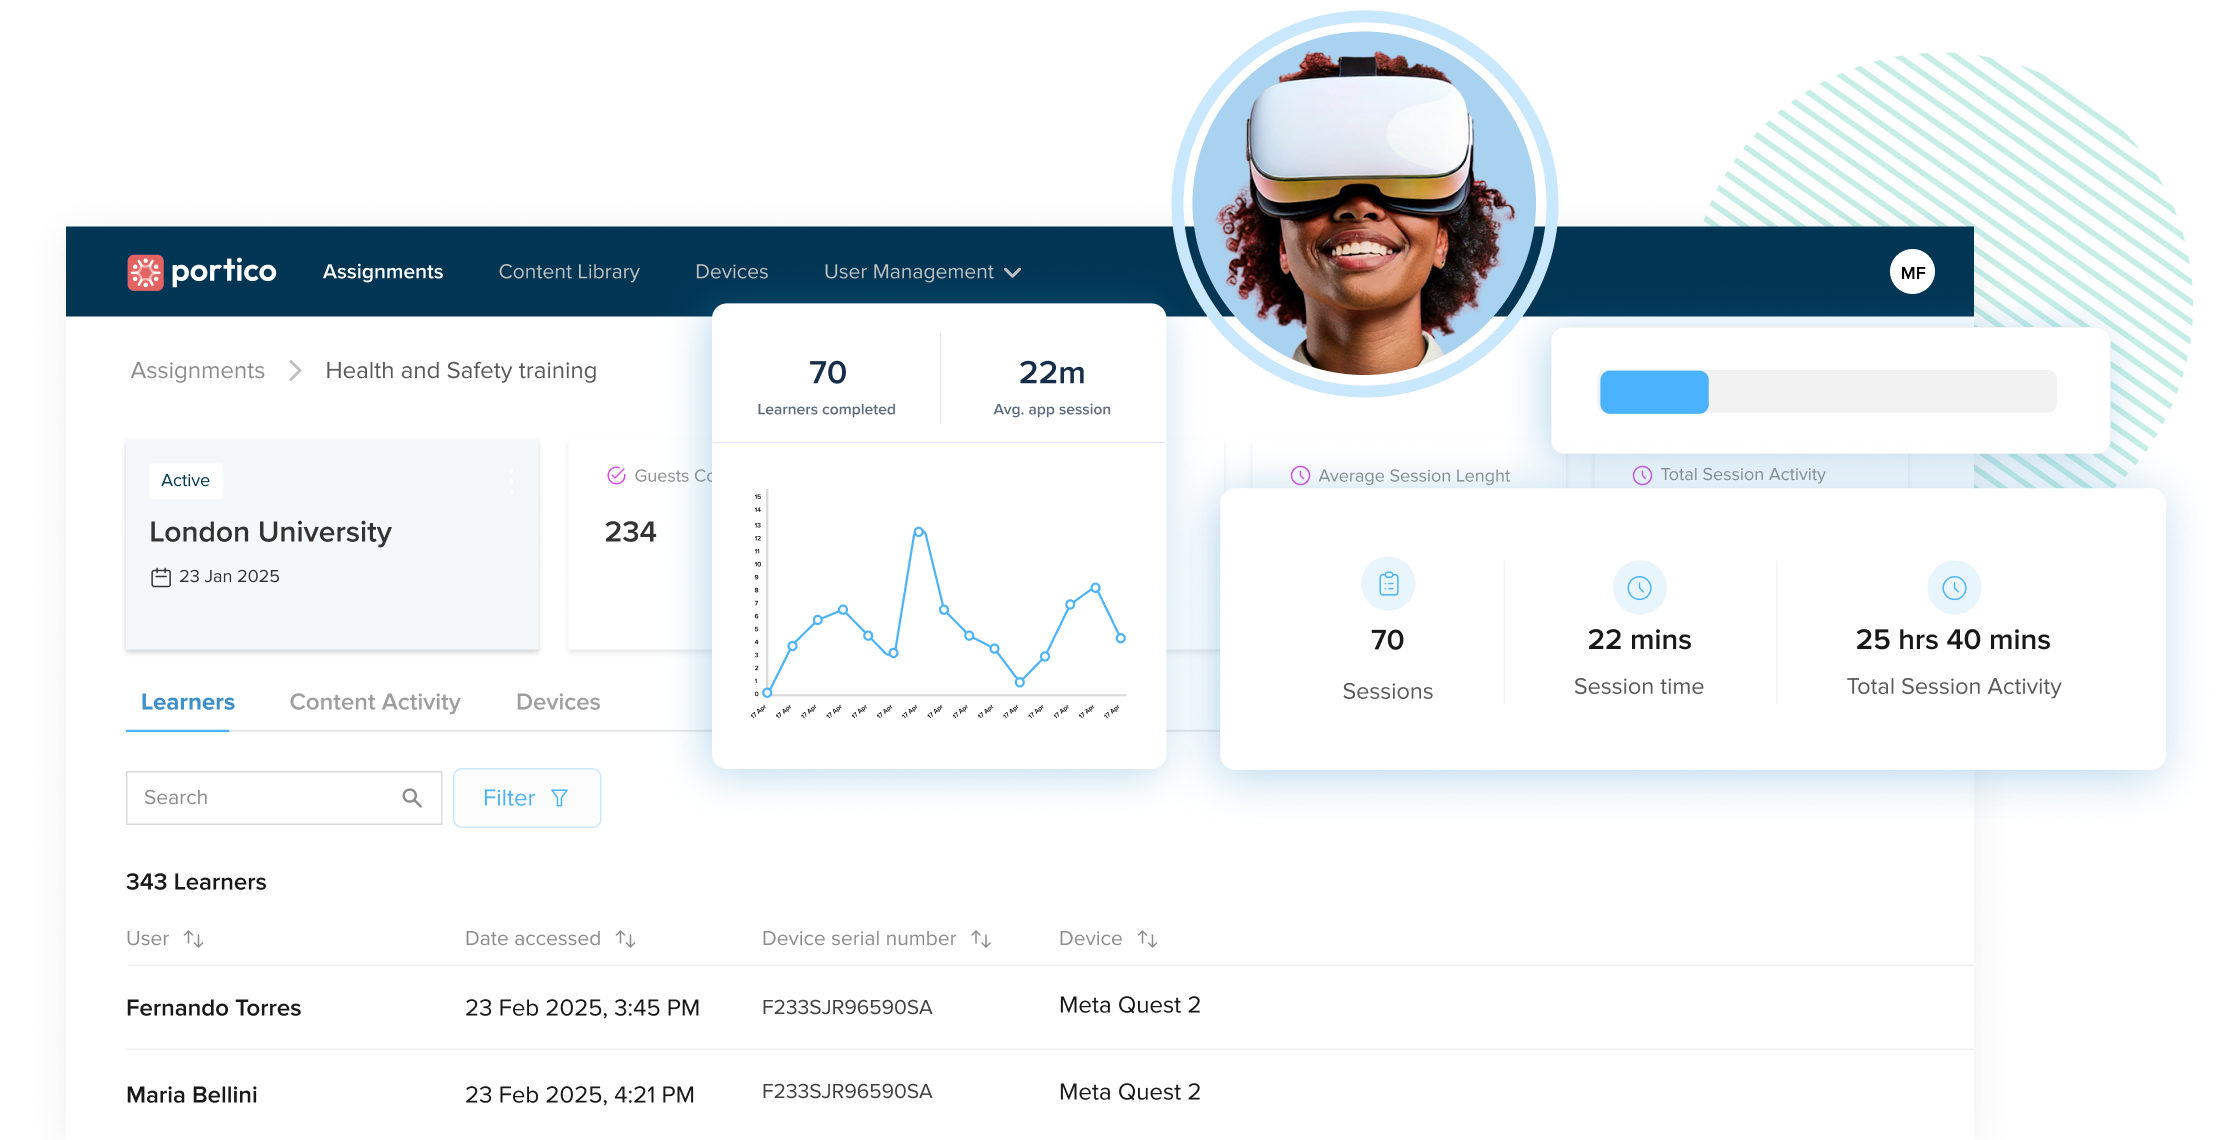Click the calendar icon on London University card
This screenshot has width=2232, height=1140.
tap(162, 576)
